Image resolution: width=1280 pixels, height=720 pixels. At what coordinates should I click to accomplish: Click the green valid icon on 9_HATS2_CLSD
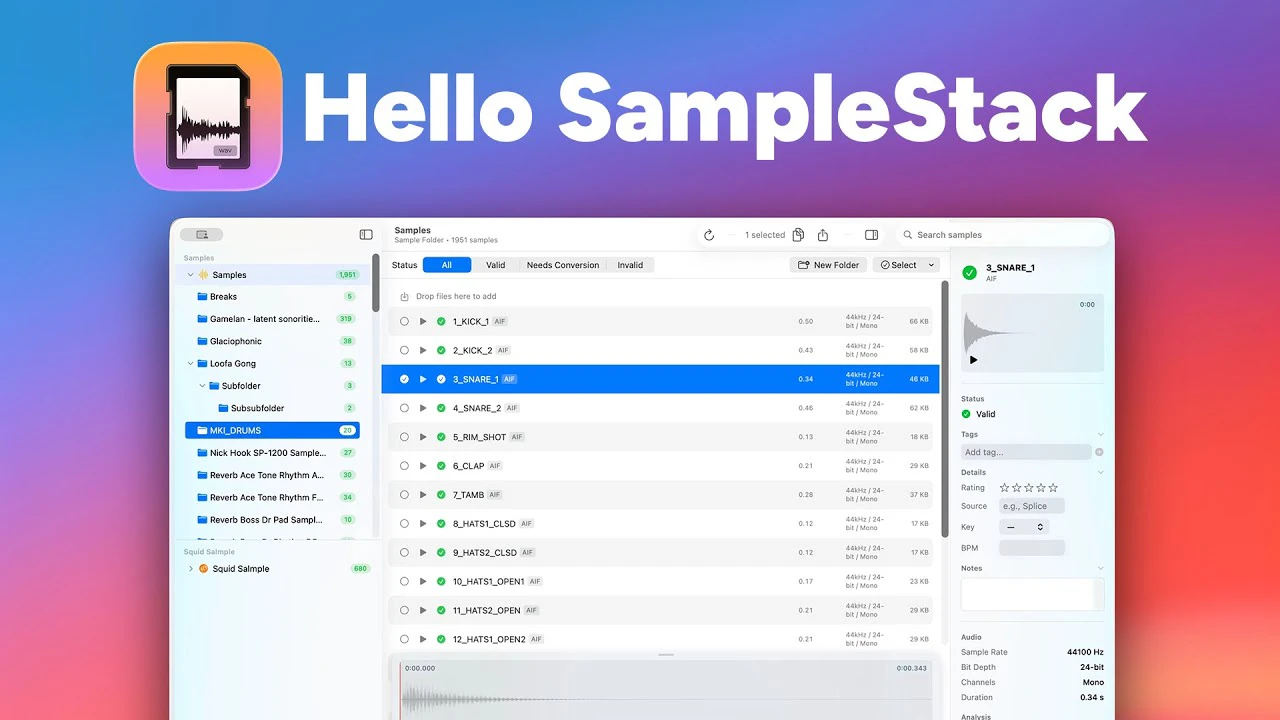tap(441, 552)
